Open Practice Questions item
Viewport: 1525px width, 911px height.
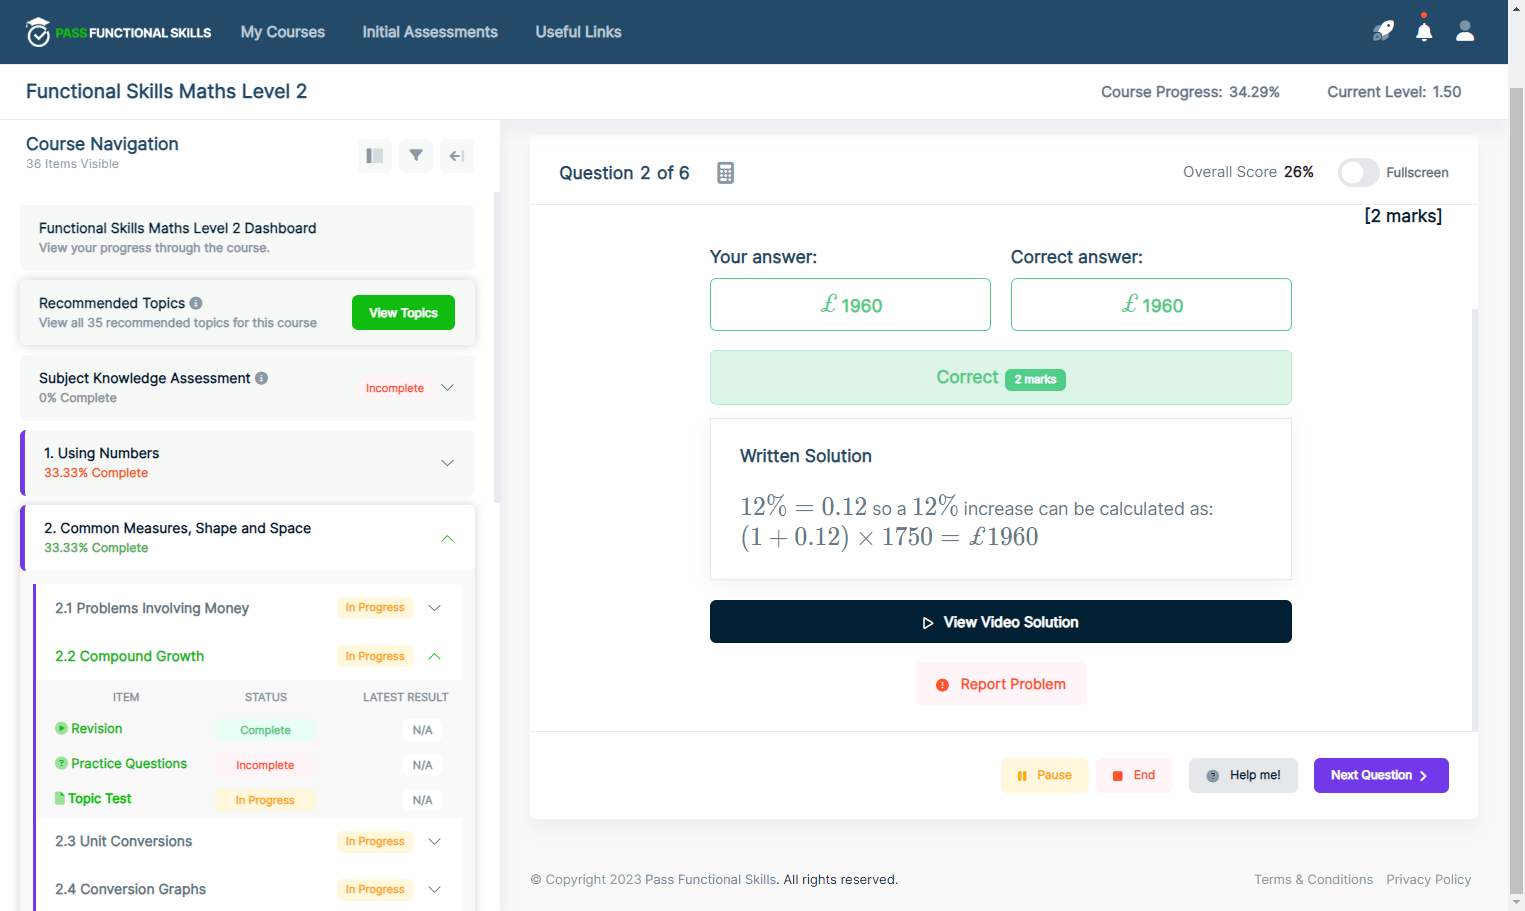(x=129, y=764)
